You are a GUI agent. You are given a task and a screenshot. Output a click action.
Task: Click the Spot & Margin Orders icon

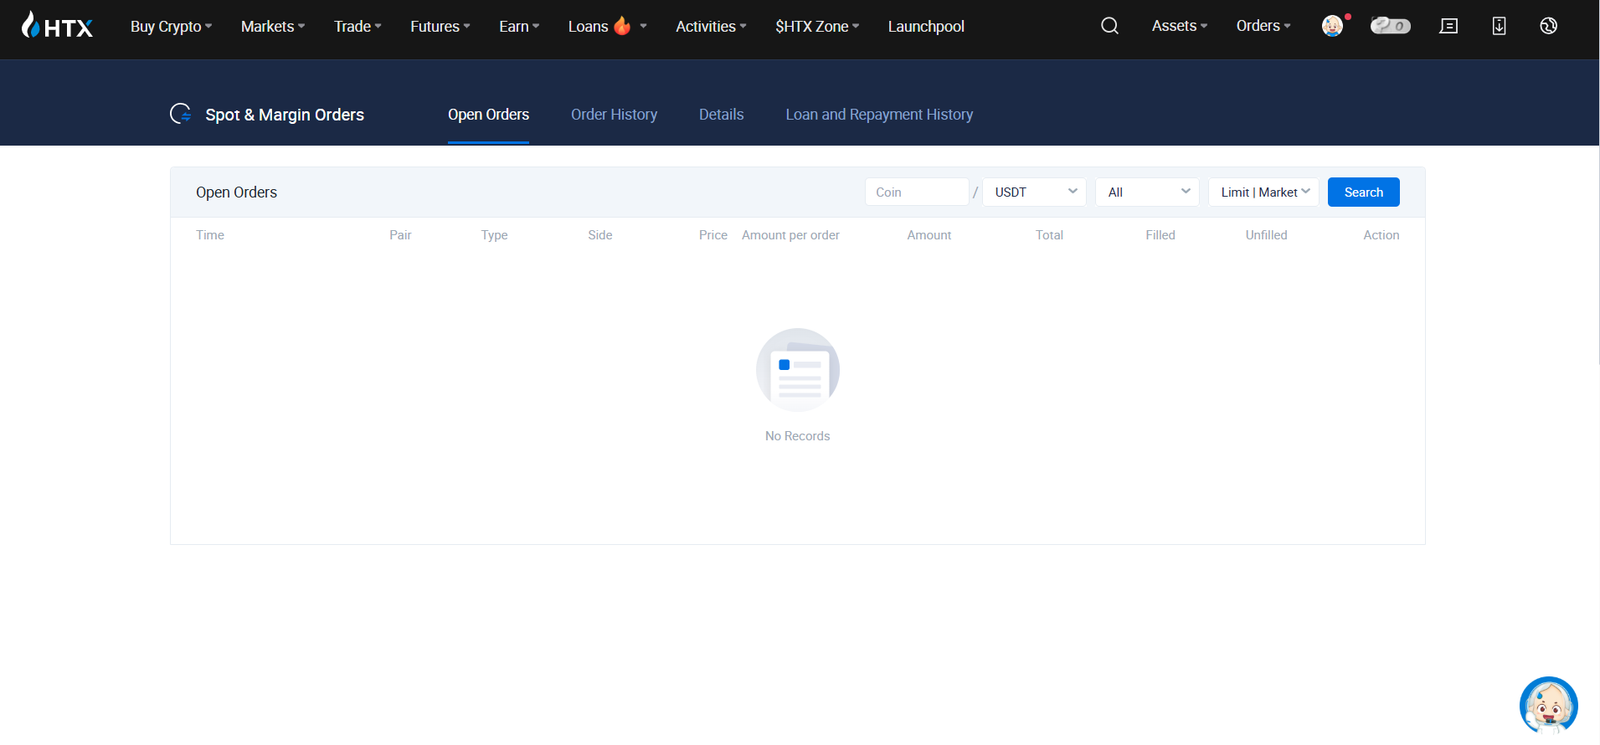(x=181, y=114)
